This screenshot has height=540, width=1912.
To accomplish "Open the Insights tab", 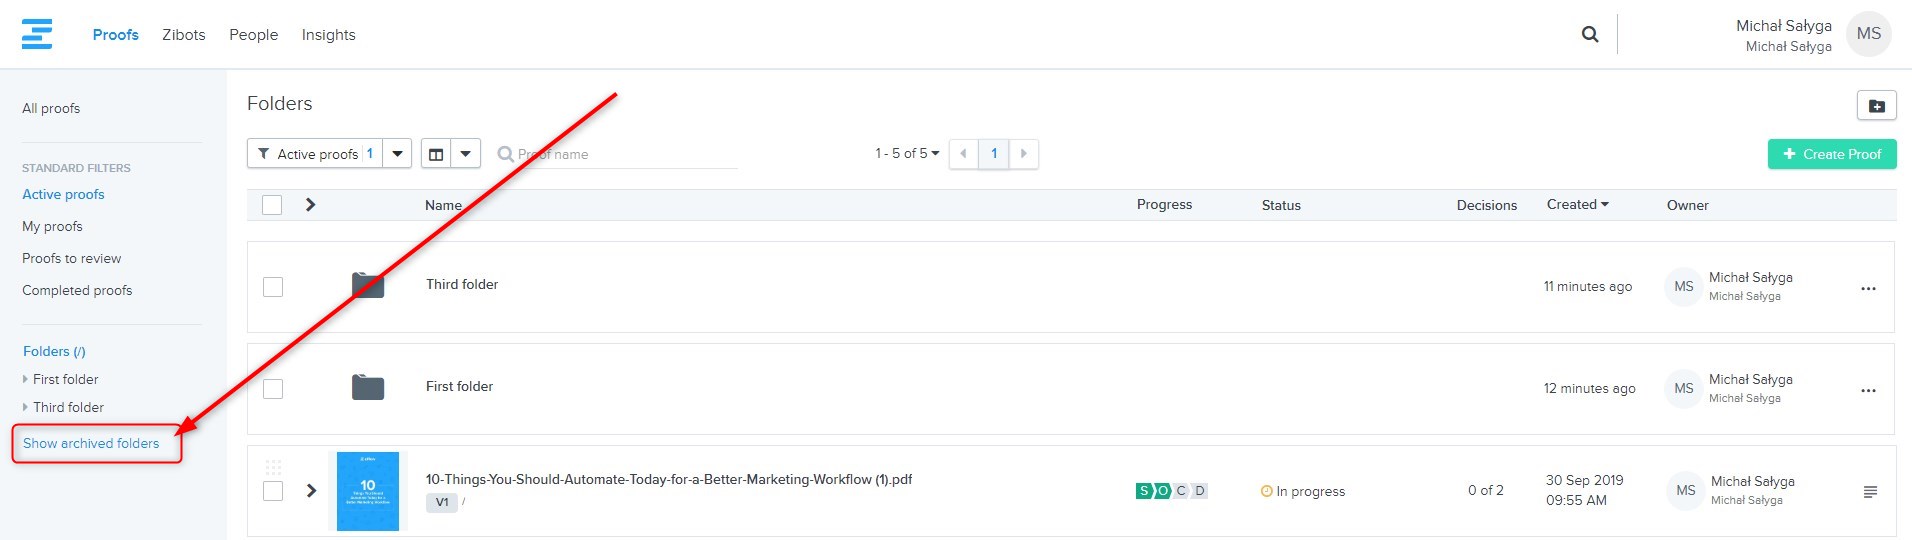I will click(328, 35).
